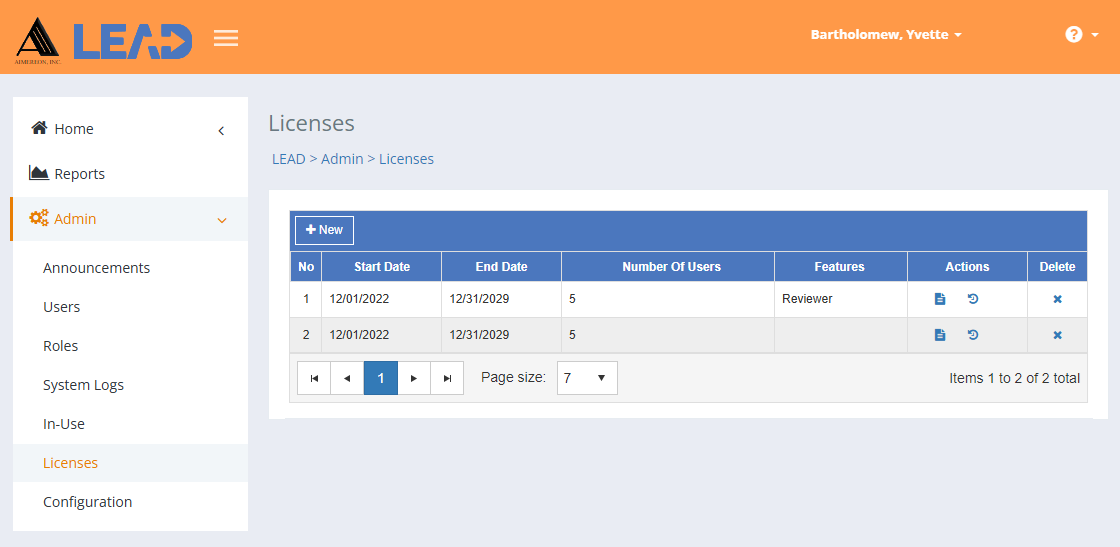1120x547 pixels.
Task: Open the help question mark menu
Action: [1080, 35]
